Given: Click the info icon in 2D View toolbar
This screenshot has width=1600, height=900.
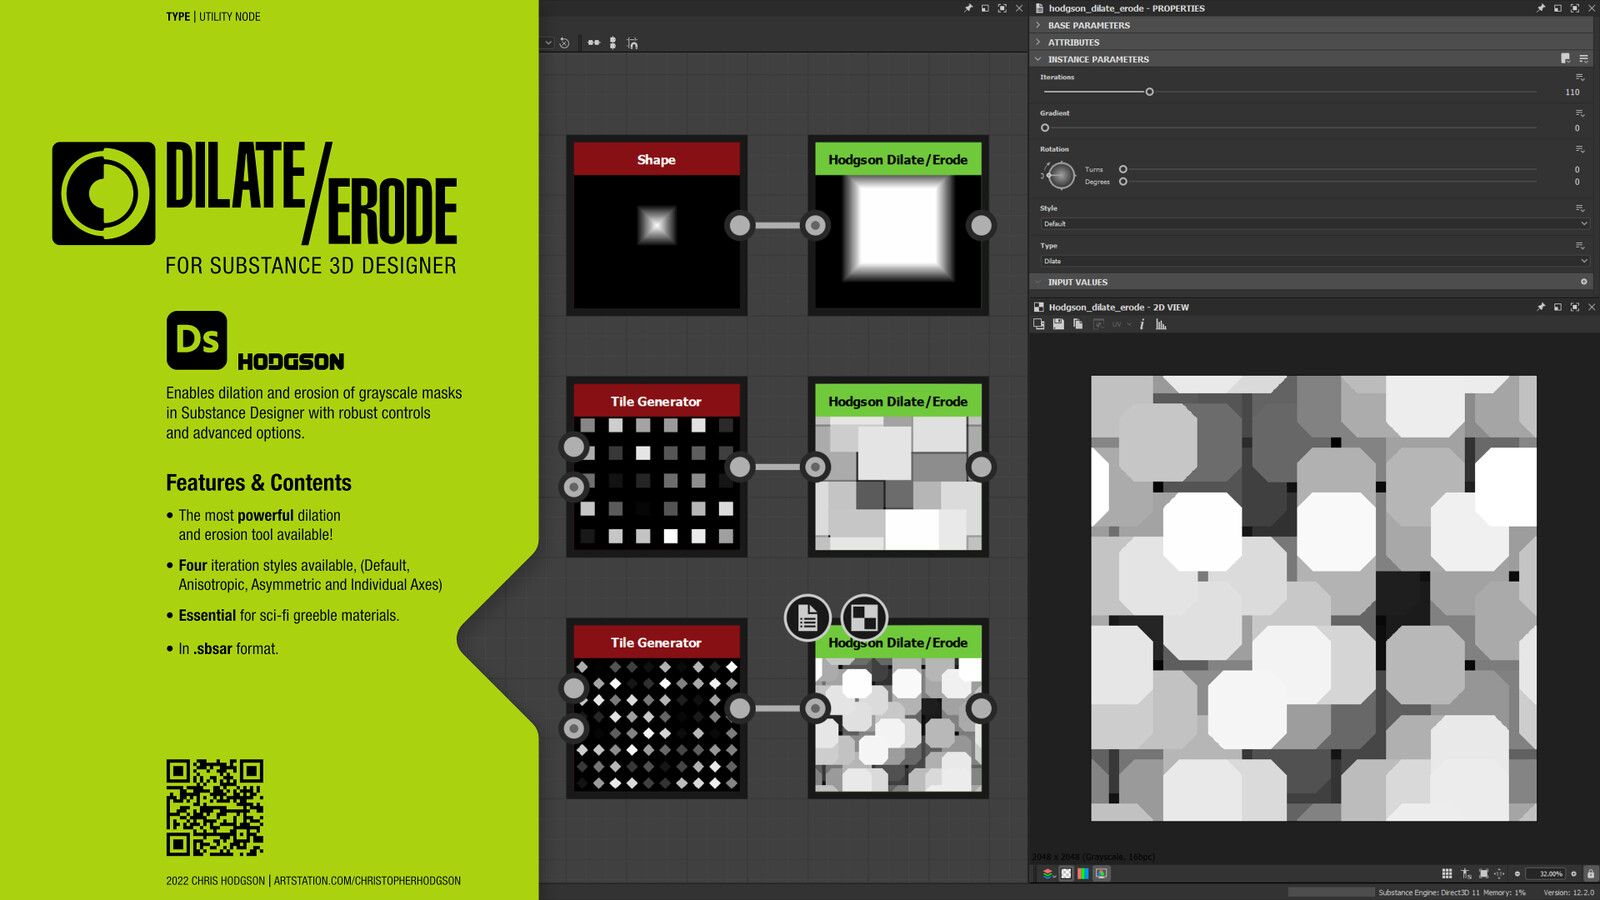Looking at the screenshot, I should [1142, 324].
